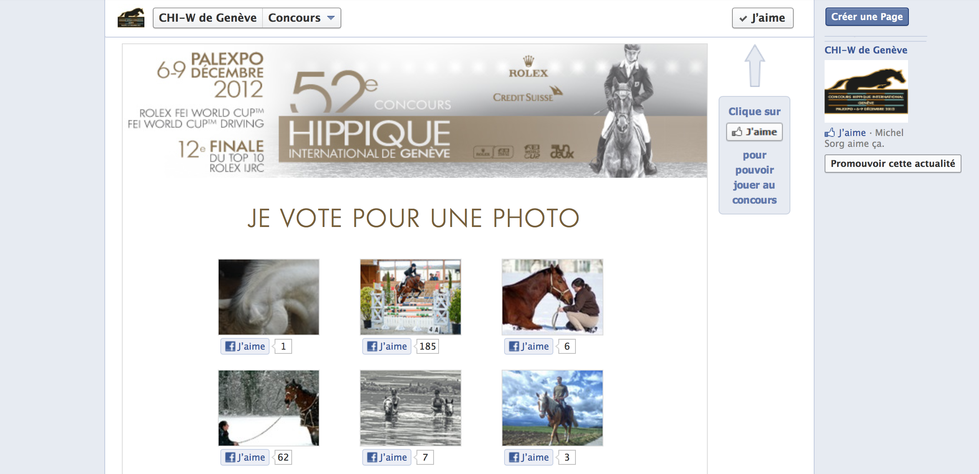Screen dimensions: 979x474
Task: Like the horses in water photo
Action: point(386,457)
